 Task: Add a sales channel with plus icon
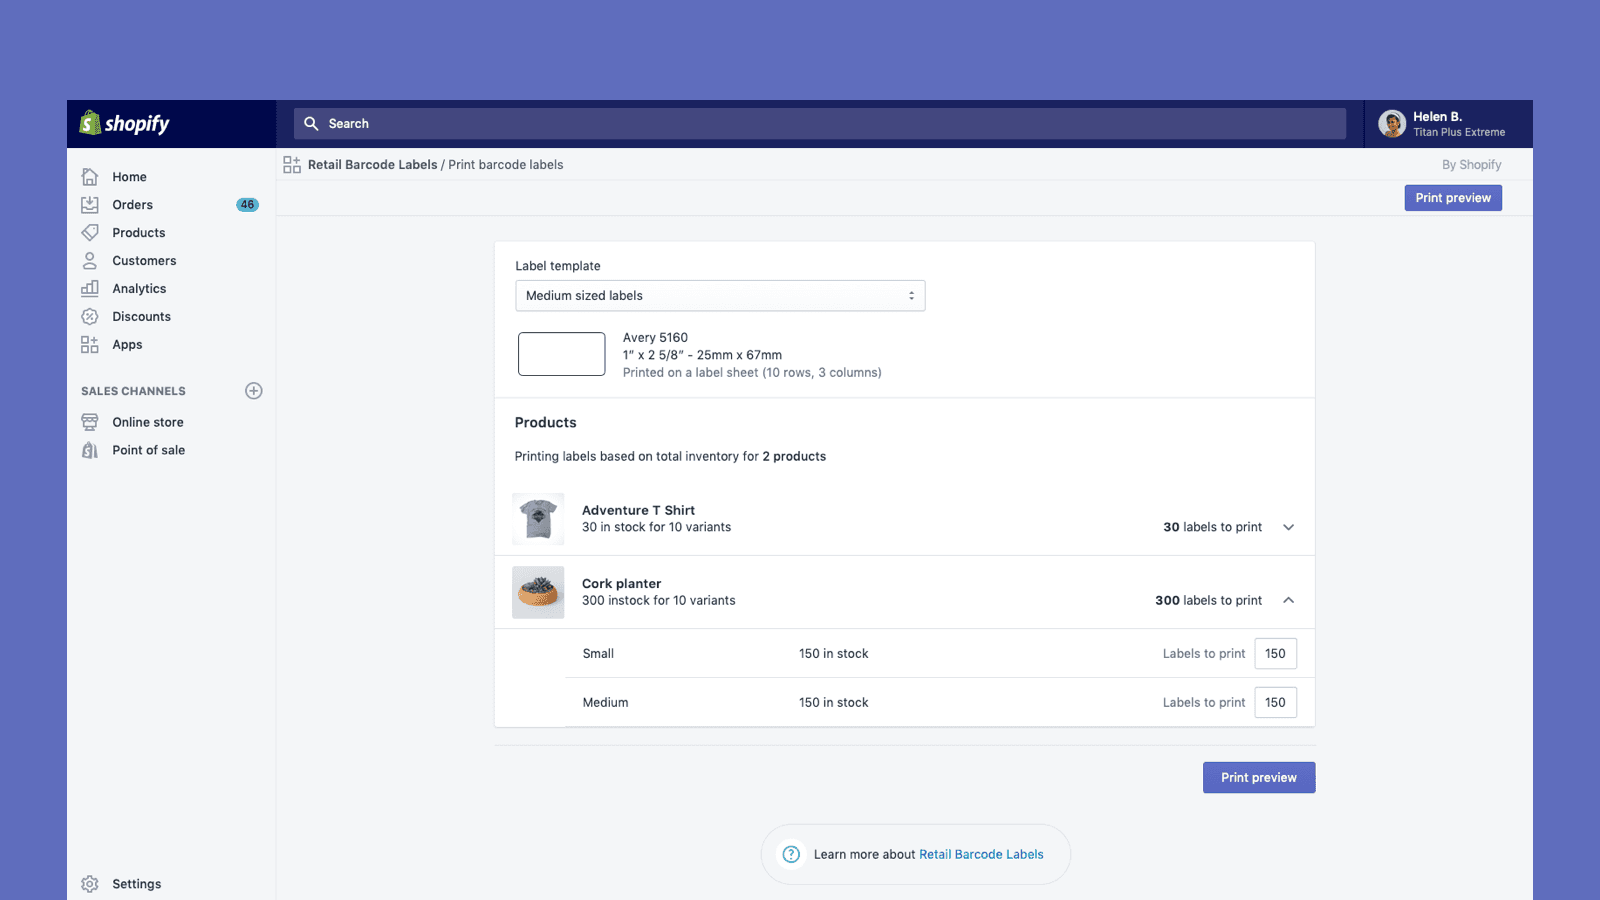(x=254, y=391)
